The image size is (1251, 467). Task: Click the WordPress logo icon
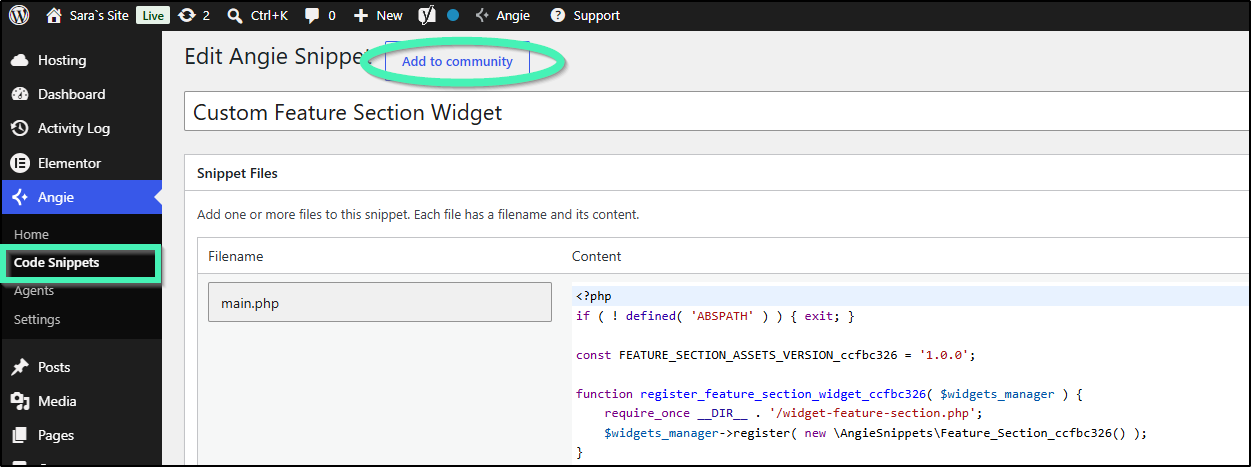[19, 15]
